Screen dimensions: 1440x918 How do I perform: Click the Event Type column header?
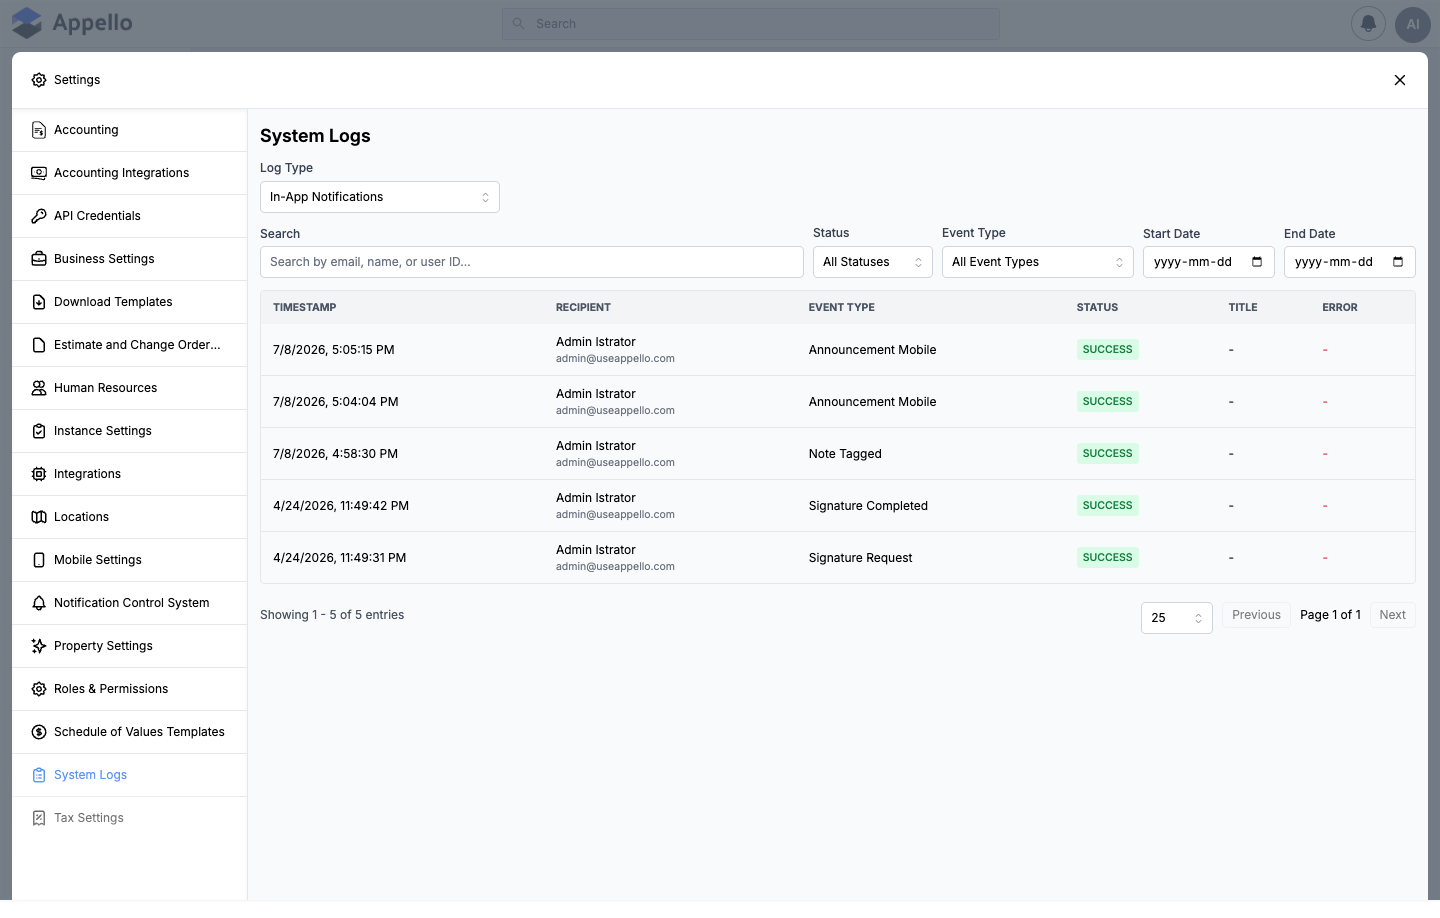[x=842, y=308]
